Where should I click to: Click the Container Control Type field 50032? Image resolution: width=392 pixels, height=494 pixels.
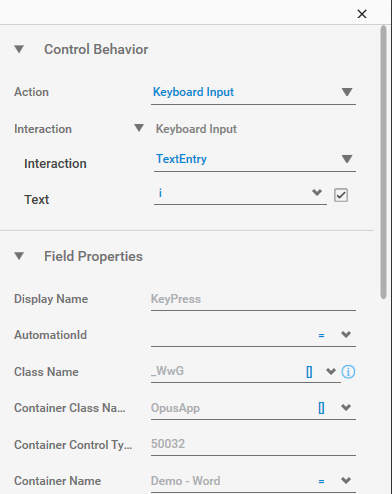click(x=253, y=444)
